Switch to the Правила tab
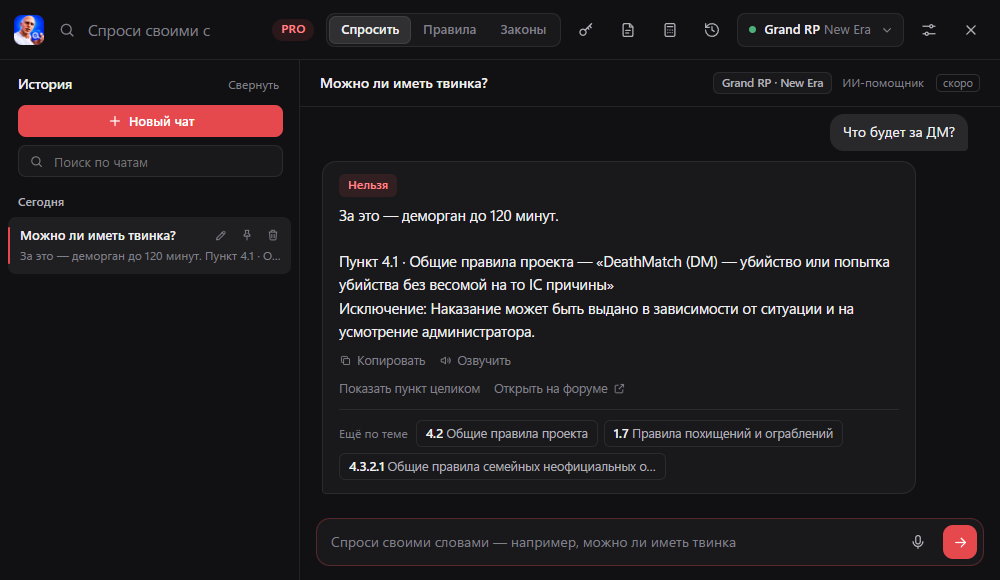 click(x=450, y=30)
